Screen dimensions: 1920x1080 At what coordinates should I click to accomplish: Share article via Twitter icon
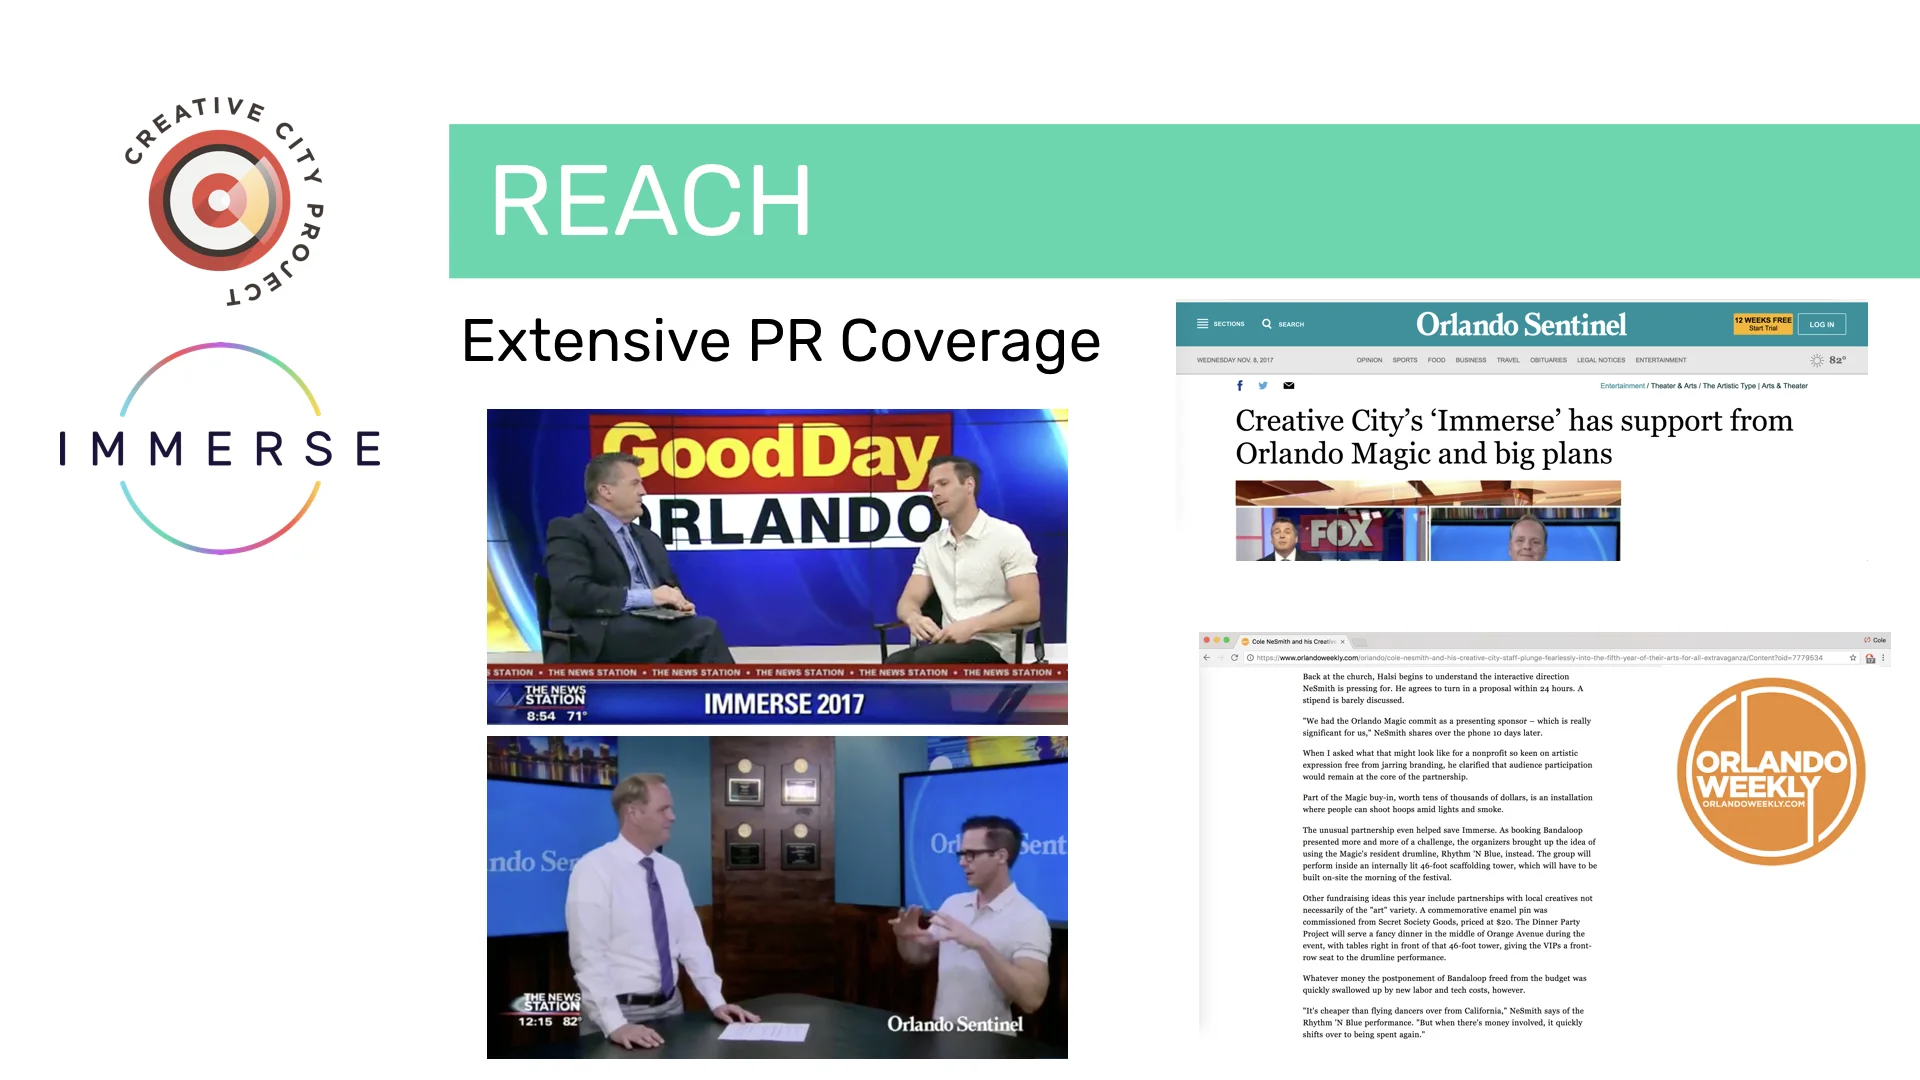tap(1263, 386)
